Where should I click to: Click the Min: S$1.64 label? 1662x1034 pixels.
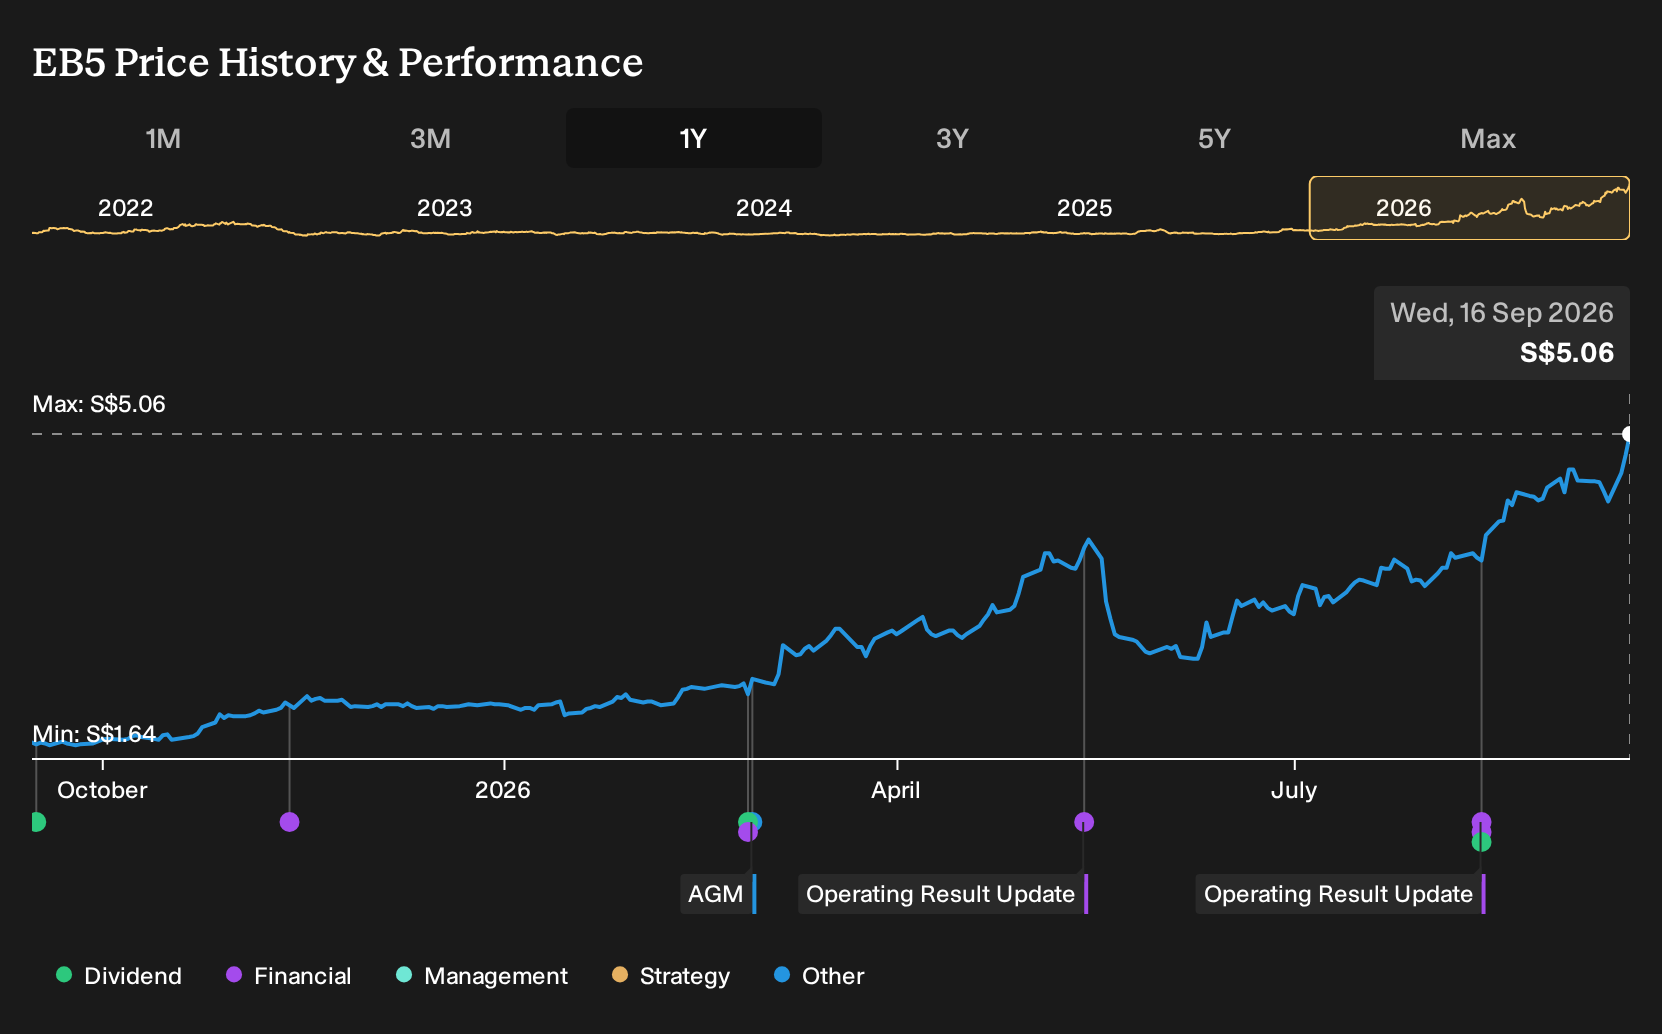[x=94, y=734]
